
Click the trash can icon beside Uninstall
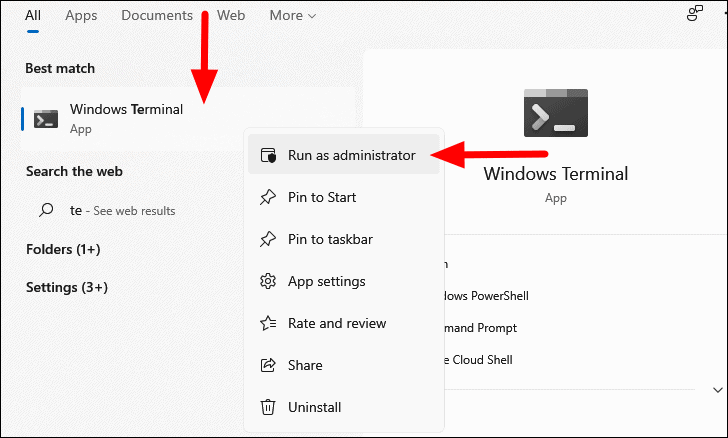coord(268,407)
